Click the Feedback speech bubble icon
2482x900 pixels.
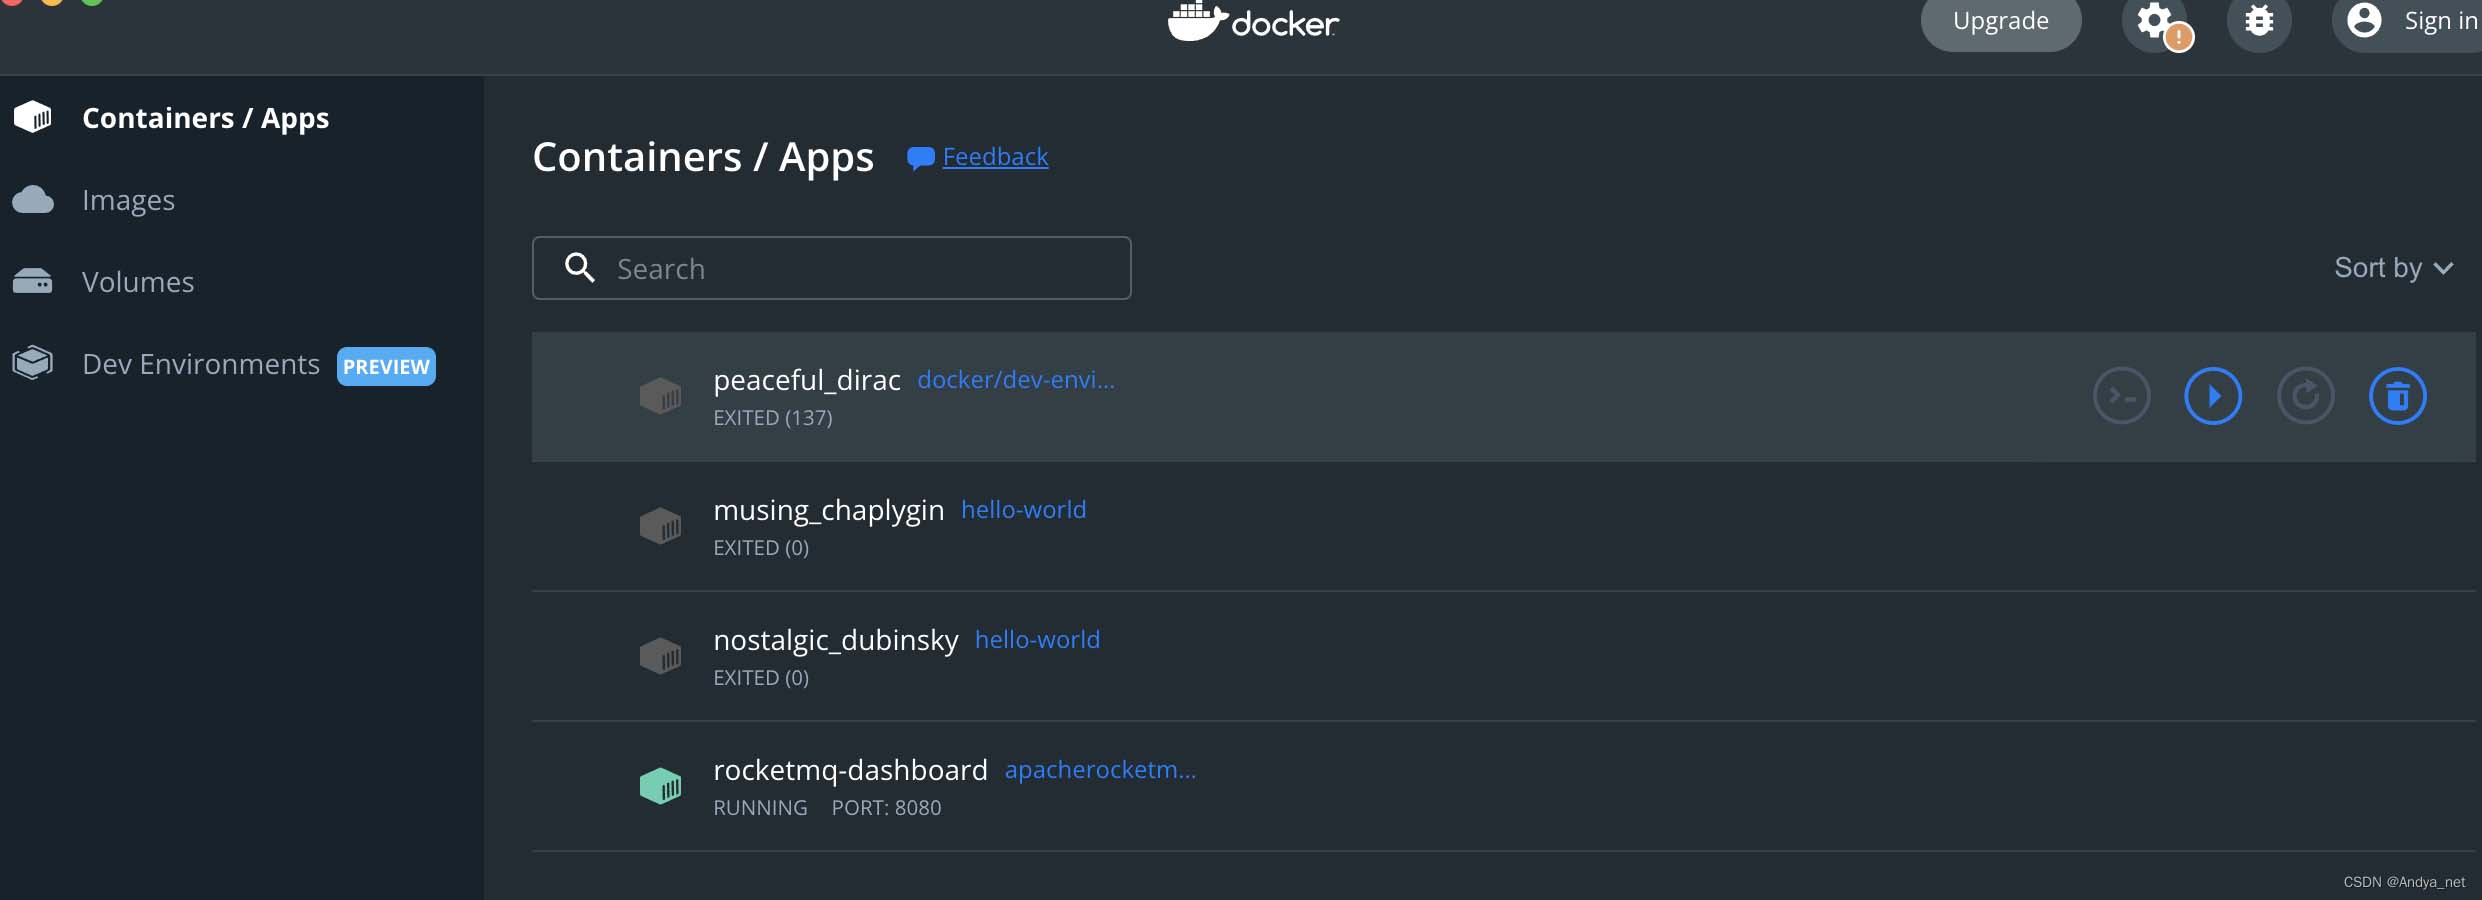920,158
